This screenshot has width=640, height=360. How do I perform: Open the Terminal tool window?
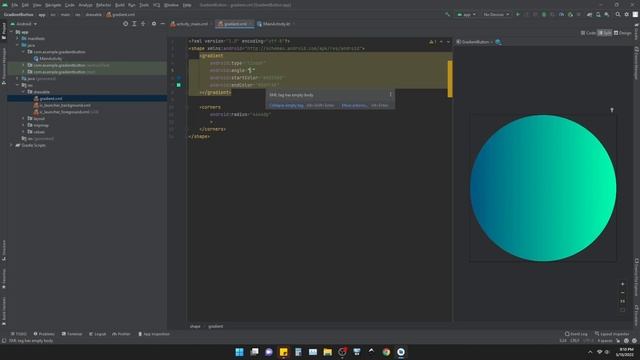pyautogui.click(x=72, y=334)
